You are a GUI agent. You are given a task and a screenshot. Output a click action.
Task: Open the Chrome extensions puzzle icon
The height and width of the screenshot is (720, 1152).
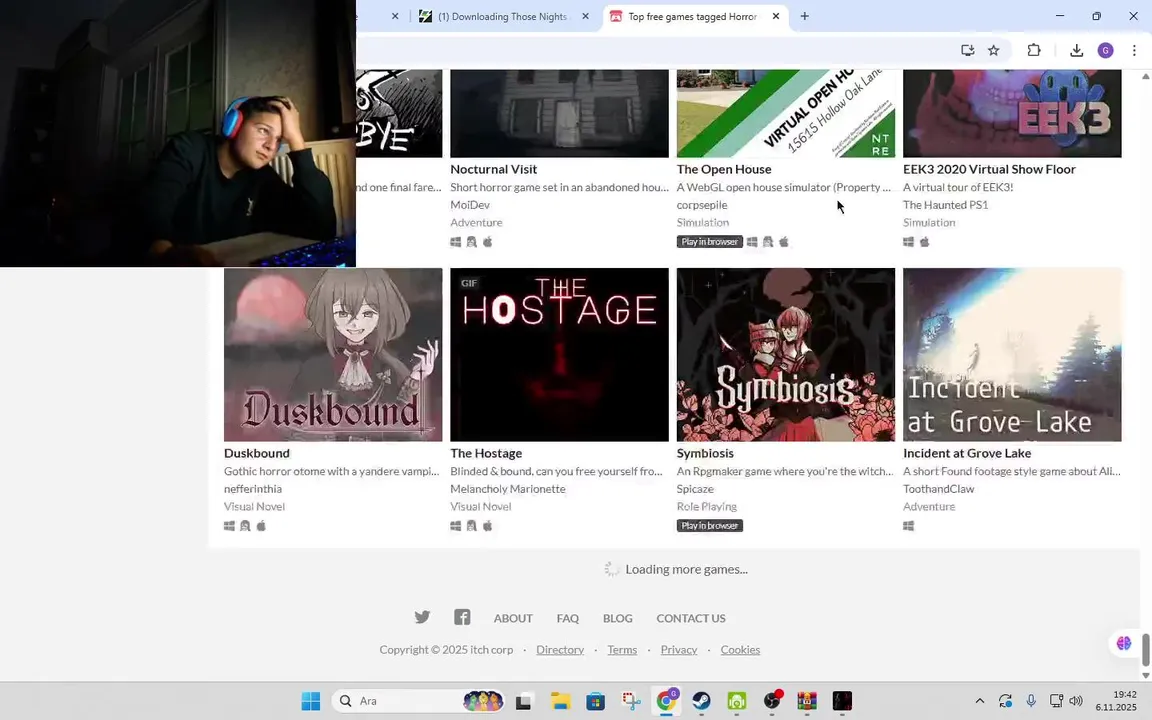tap(1034, 50)
